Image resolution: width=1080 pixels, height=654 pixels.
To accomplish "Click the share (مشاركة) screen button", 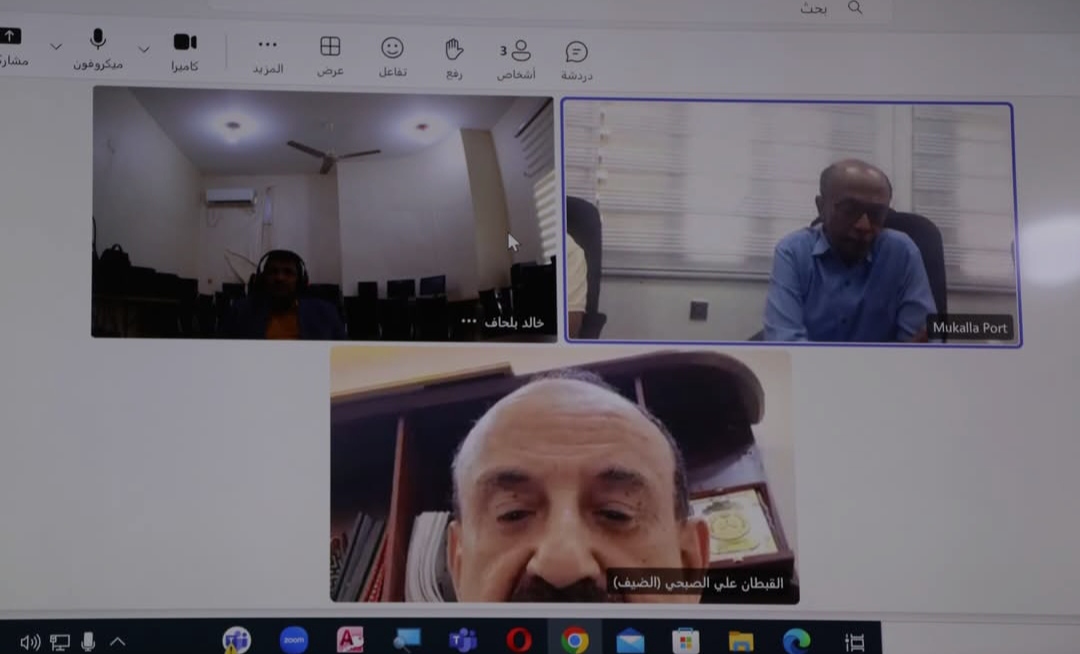I will (10, 45).
